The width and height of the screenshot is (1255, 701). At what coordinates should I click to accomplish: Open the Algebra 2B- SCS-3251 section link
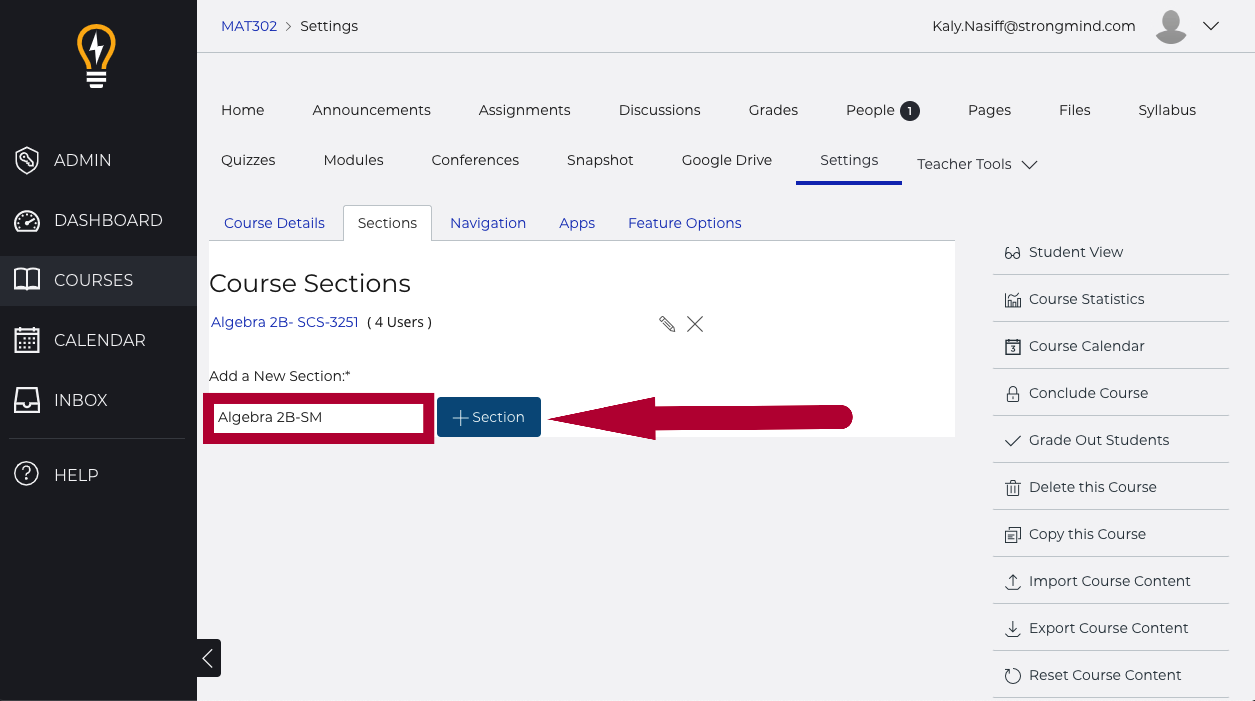click(x=285, y=322)
